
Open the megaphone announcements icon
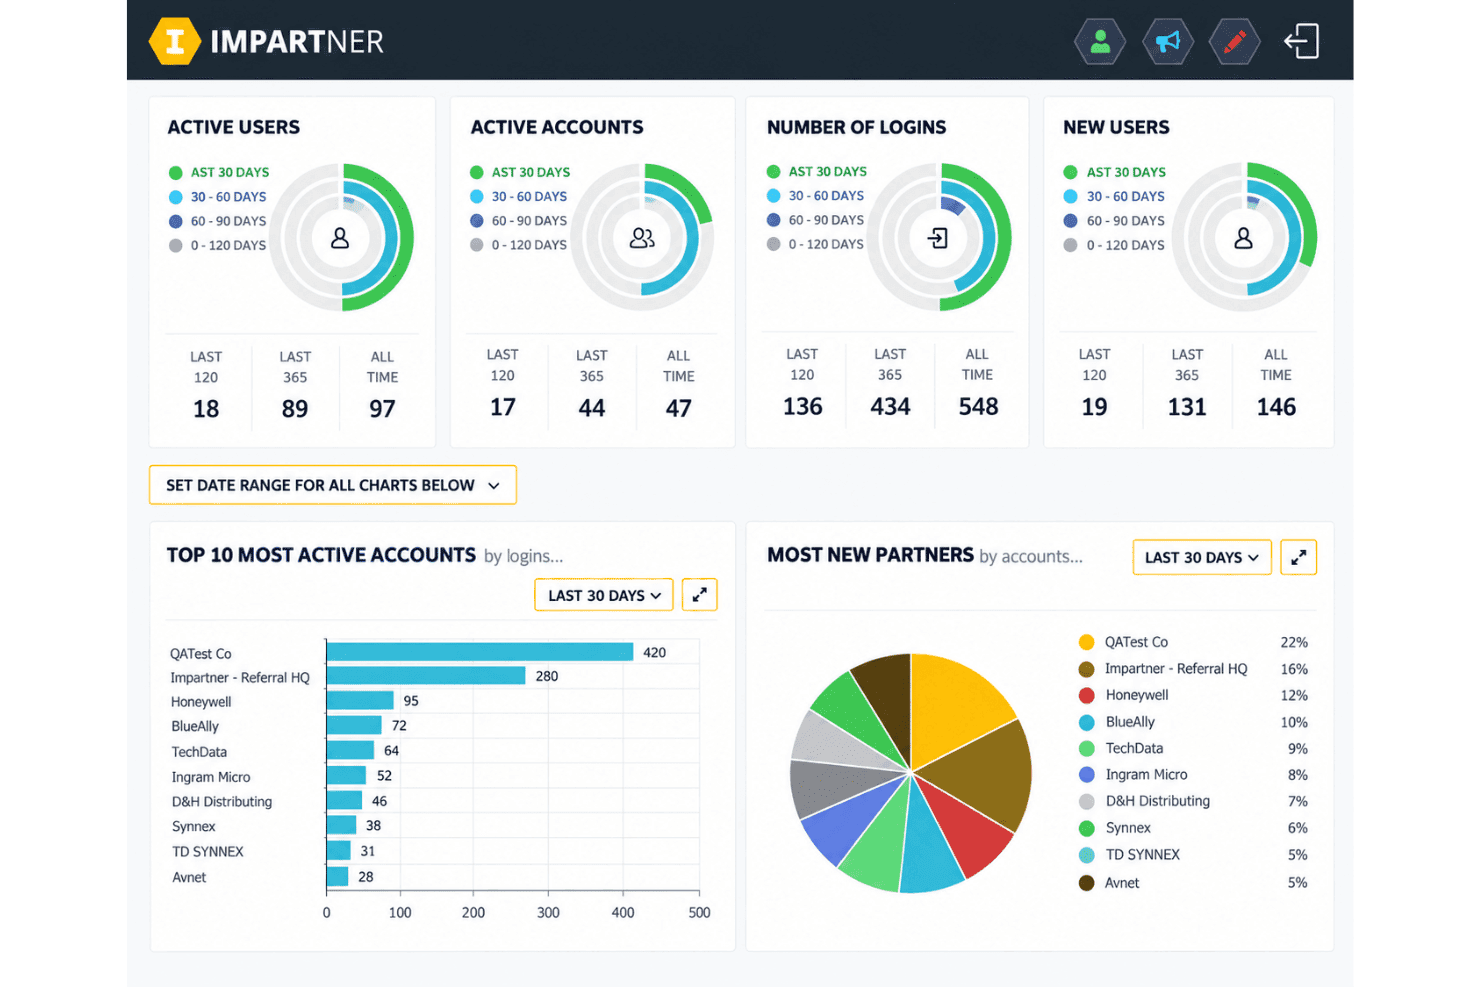point(1168,41)
